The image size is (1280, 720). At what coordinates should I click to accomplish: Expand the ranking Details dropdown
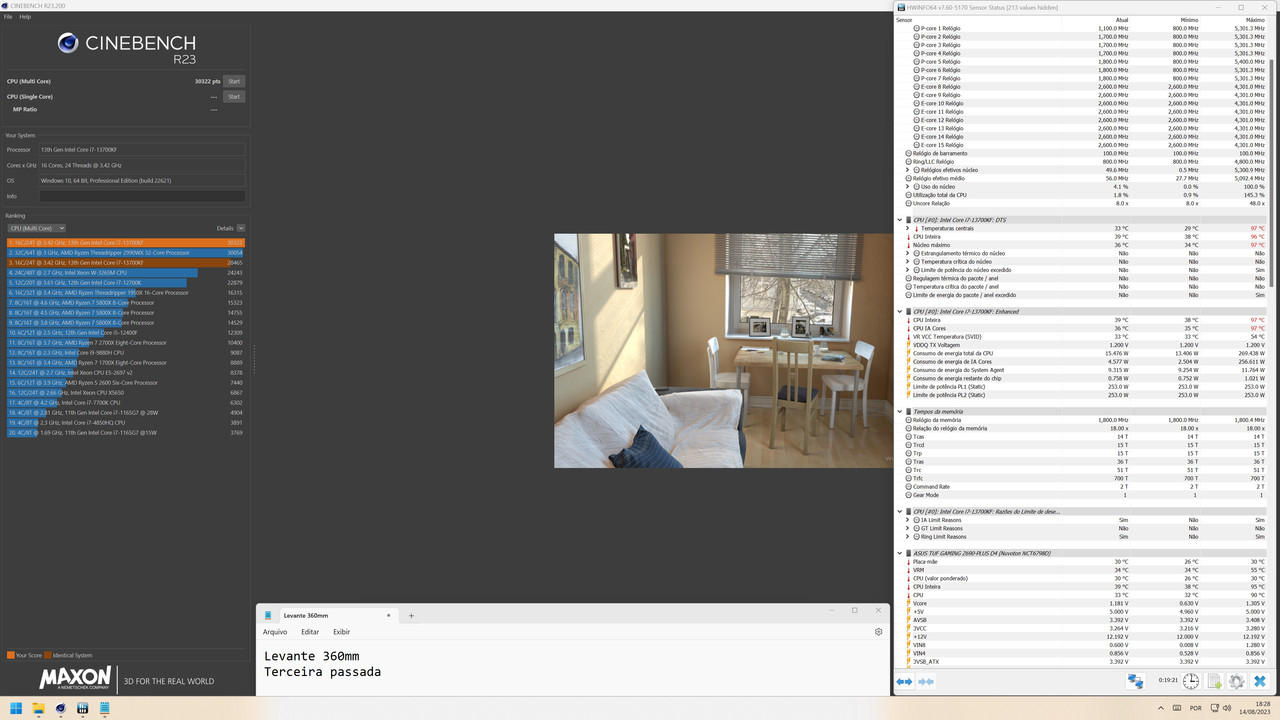pyautogui.click(x=241, y=228)
